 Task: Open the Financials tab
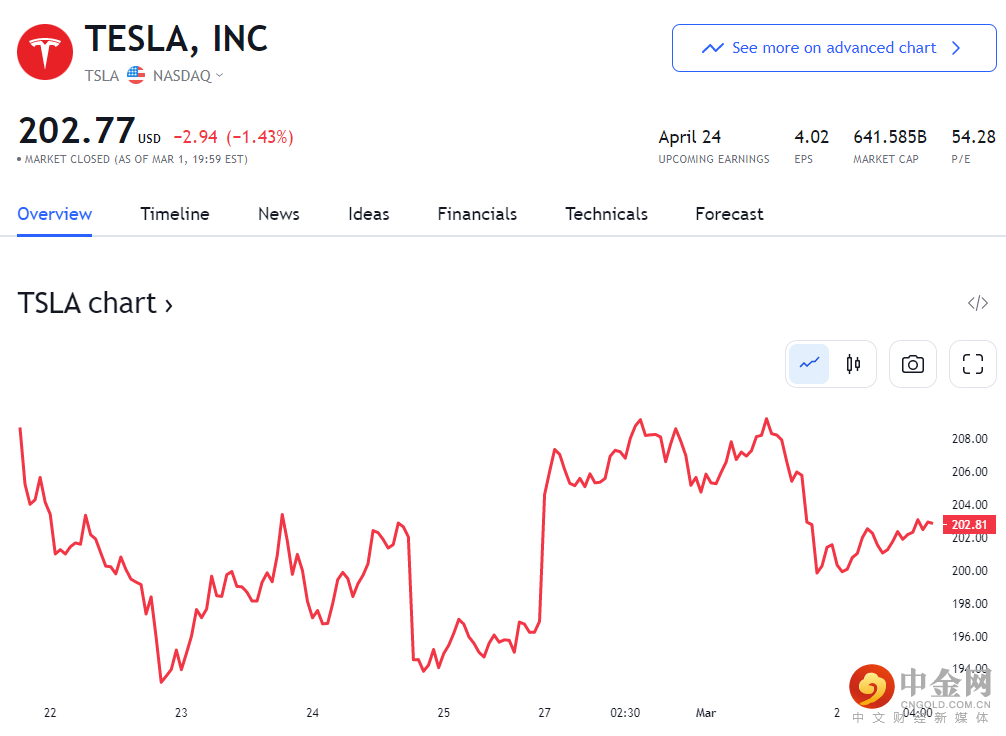pos(477,214)
